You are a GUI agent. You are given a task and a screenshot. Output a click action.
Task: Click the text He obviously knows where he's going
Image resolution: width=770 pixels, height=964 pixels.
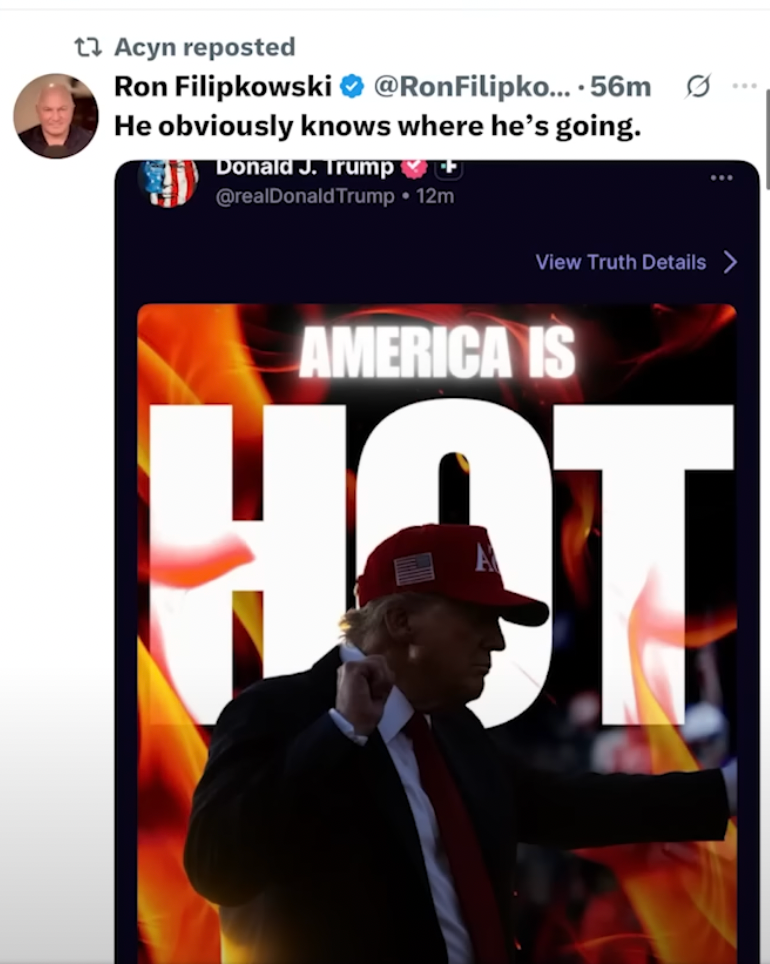click(378, 126)
